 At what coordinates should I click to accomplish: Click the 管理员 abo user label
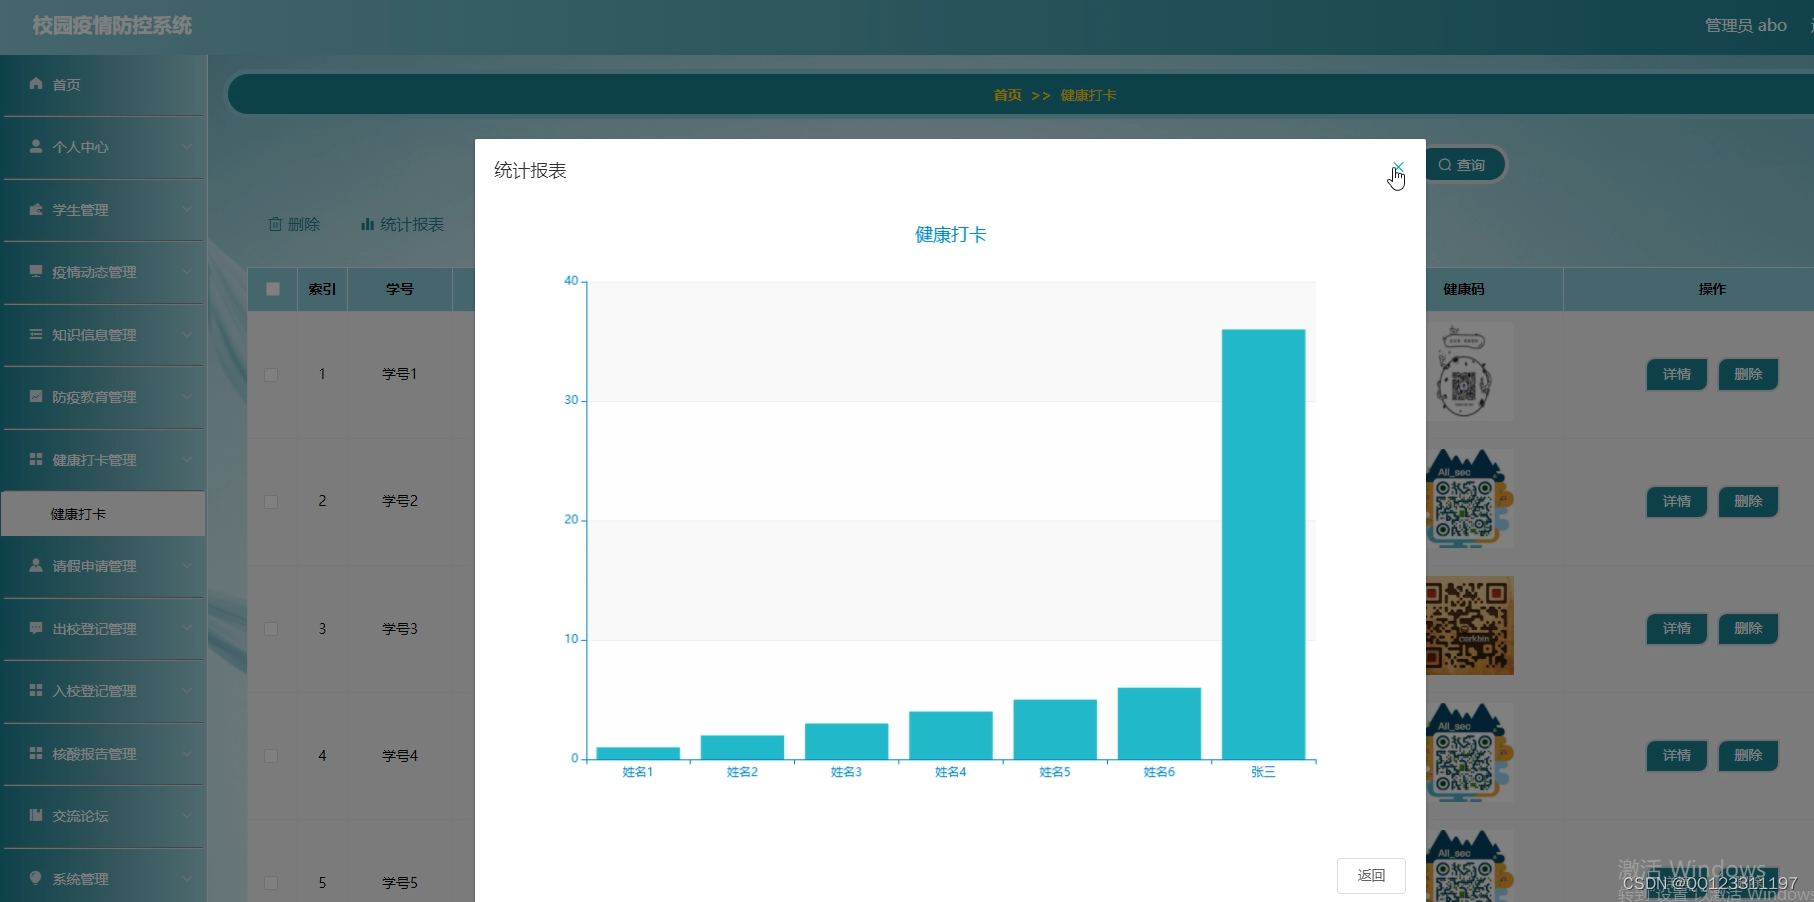[1745, 25]
